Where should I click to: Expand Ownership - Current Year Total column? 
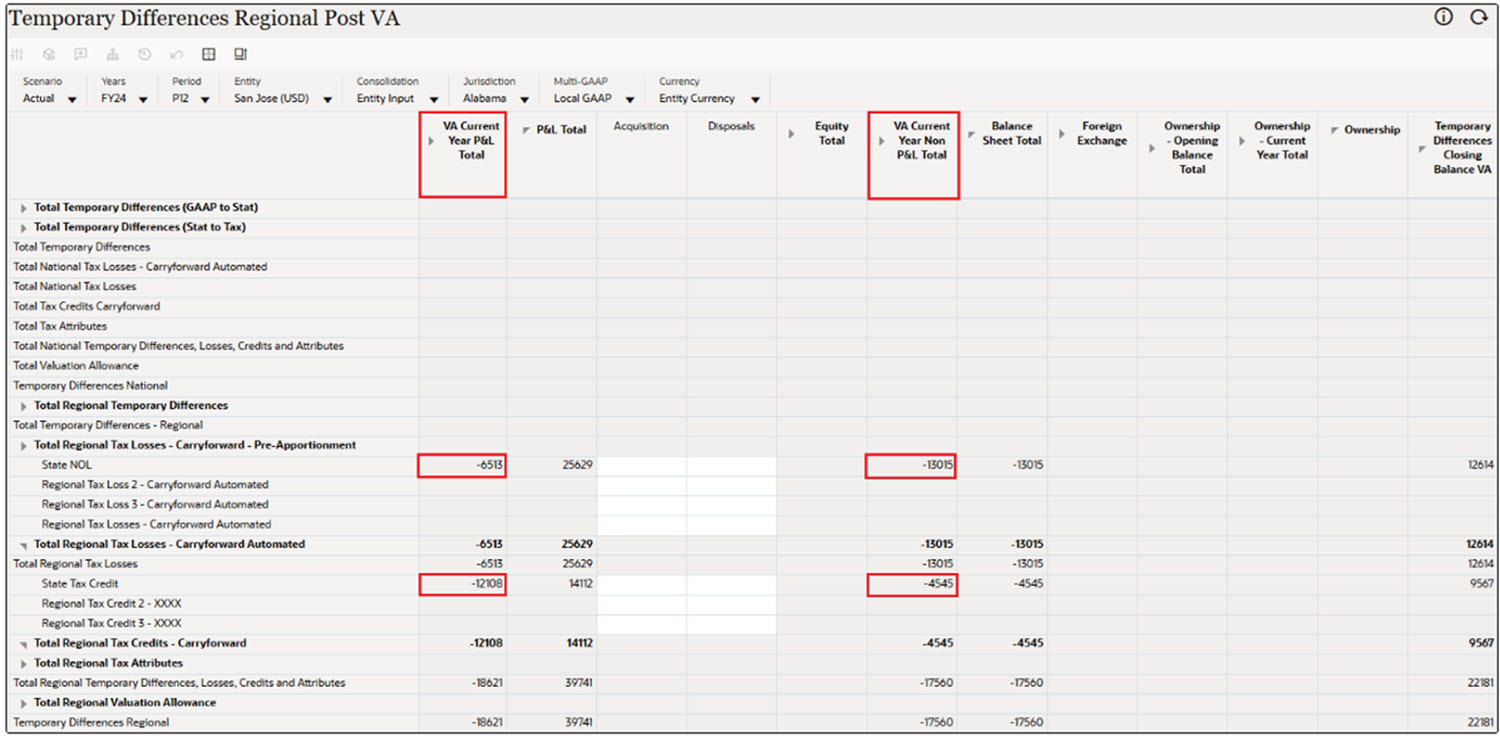coord(1242,141)
